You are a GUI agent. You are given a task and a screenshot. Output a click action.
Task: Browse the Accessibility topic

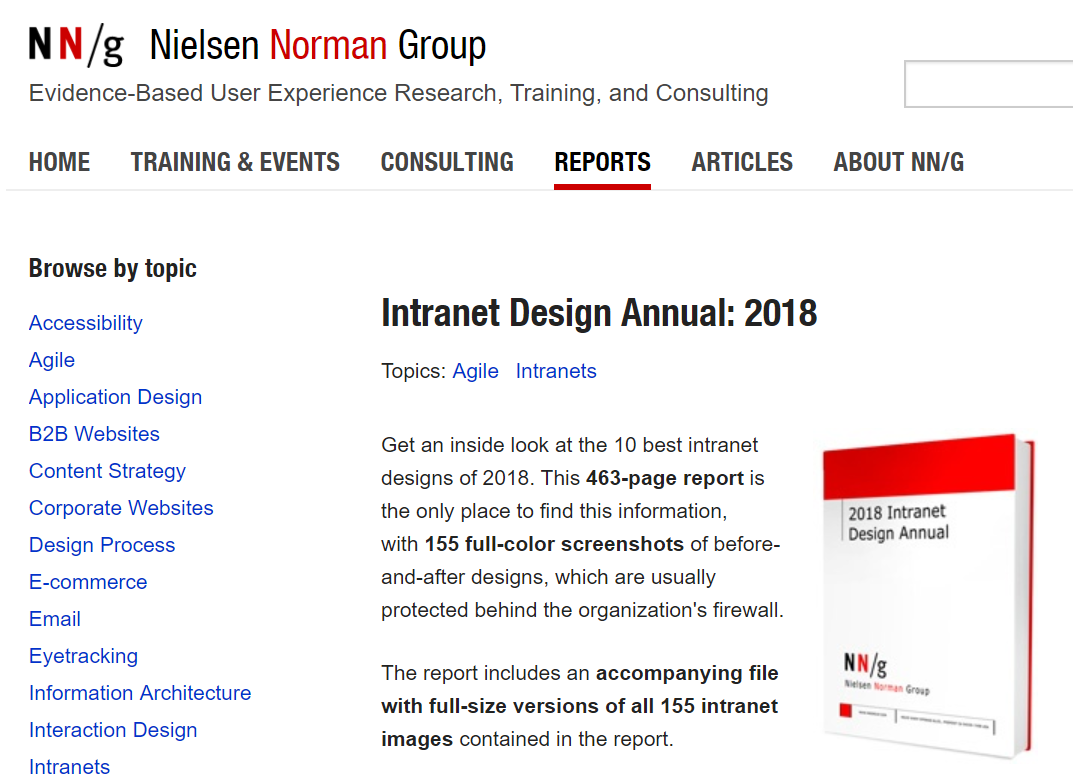pos(86,323)
